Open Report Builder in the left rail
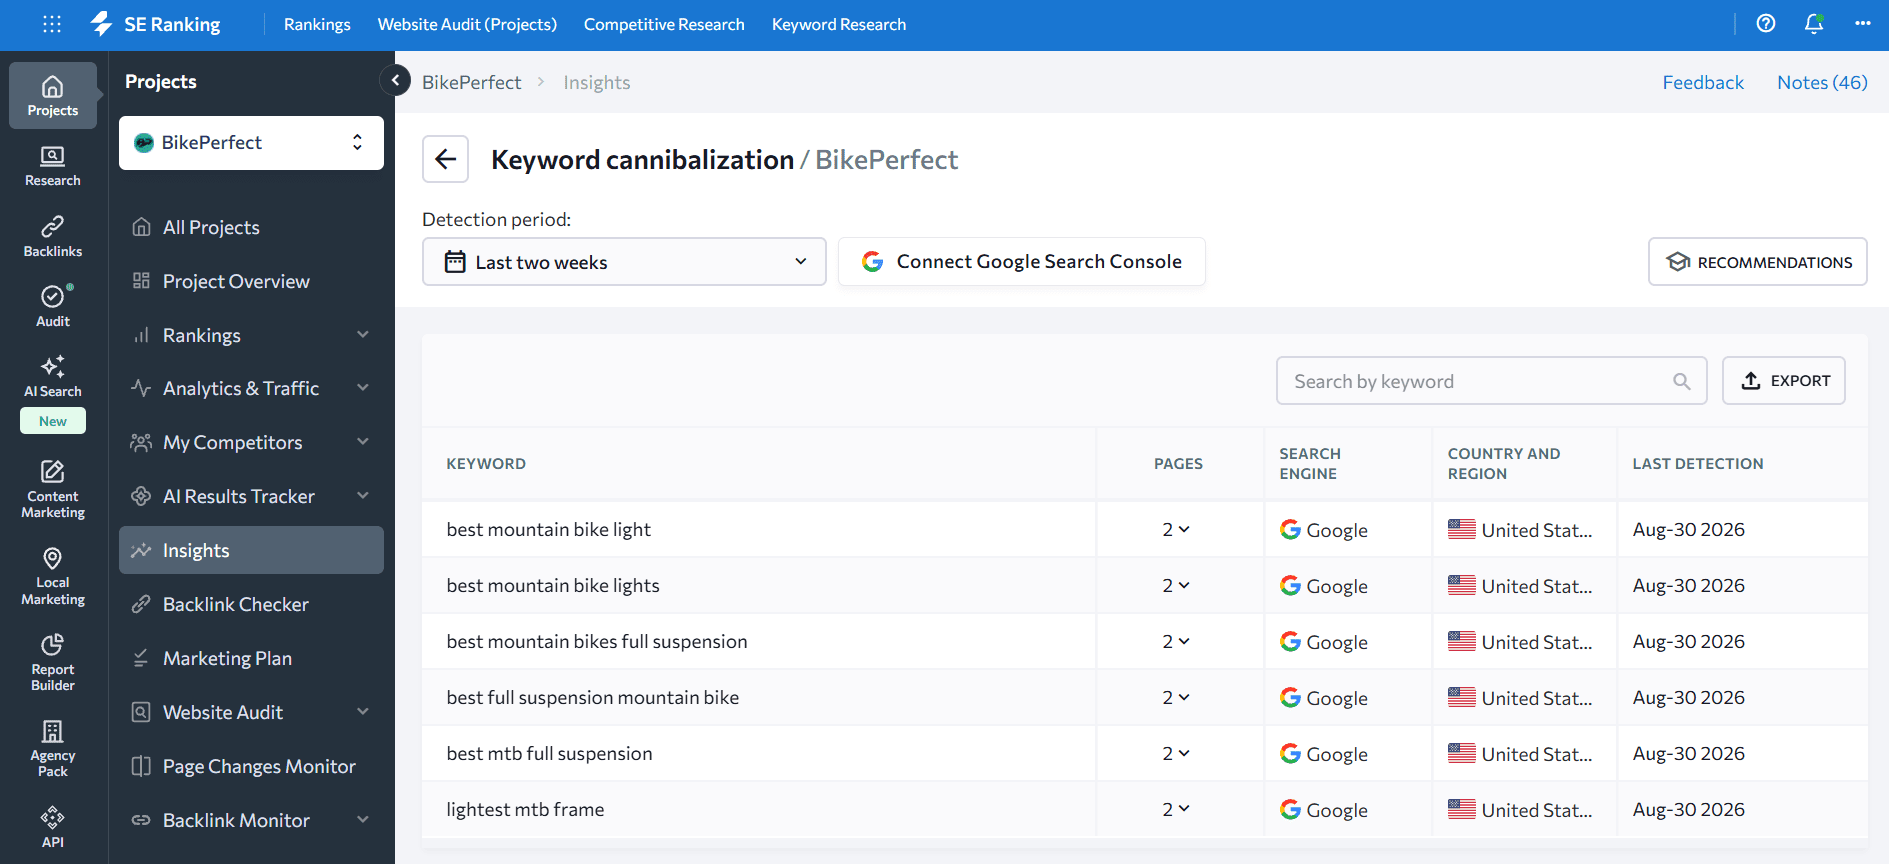Image resolution: width=1889 pixels, height=864 pixels. pyautogui.click(x=53, y=663)
